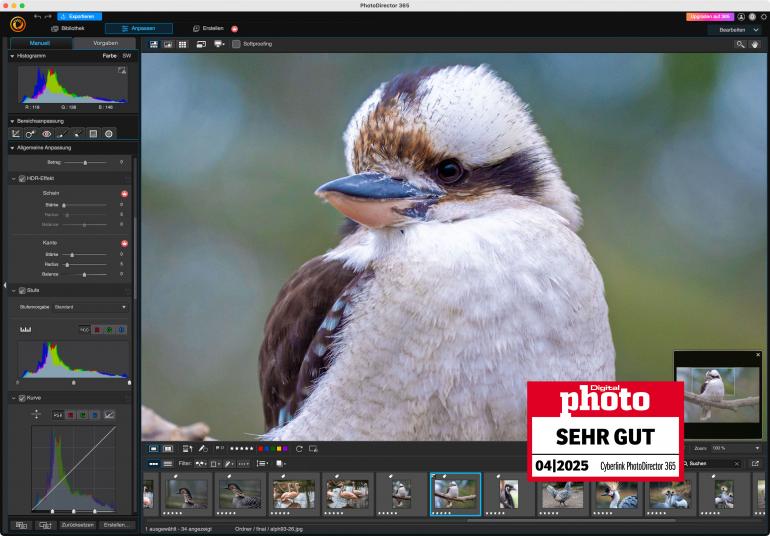Adjust the Betrag slider
The height and width of the screenshot is (536, 770).
coord(85,162)
